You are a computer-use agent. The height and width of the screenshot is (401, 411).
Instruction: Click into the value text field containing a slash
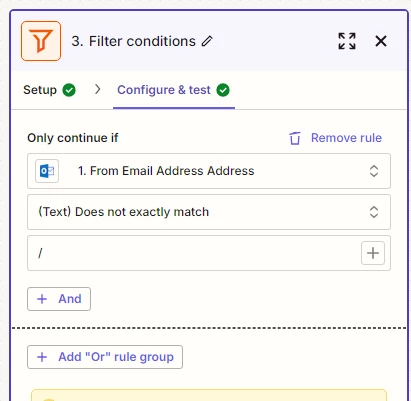point(193,253)
